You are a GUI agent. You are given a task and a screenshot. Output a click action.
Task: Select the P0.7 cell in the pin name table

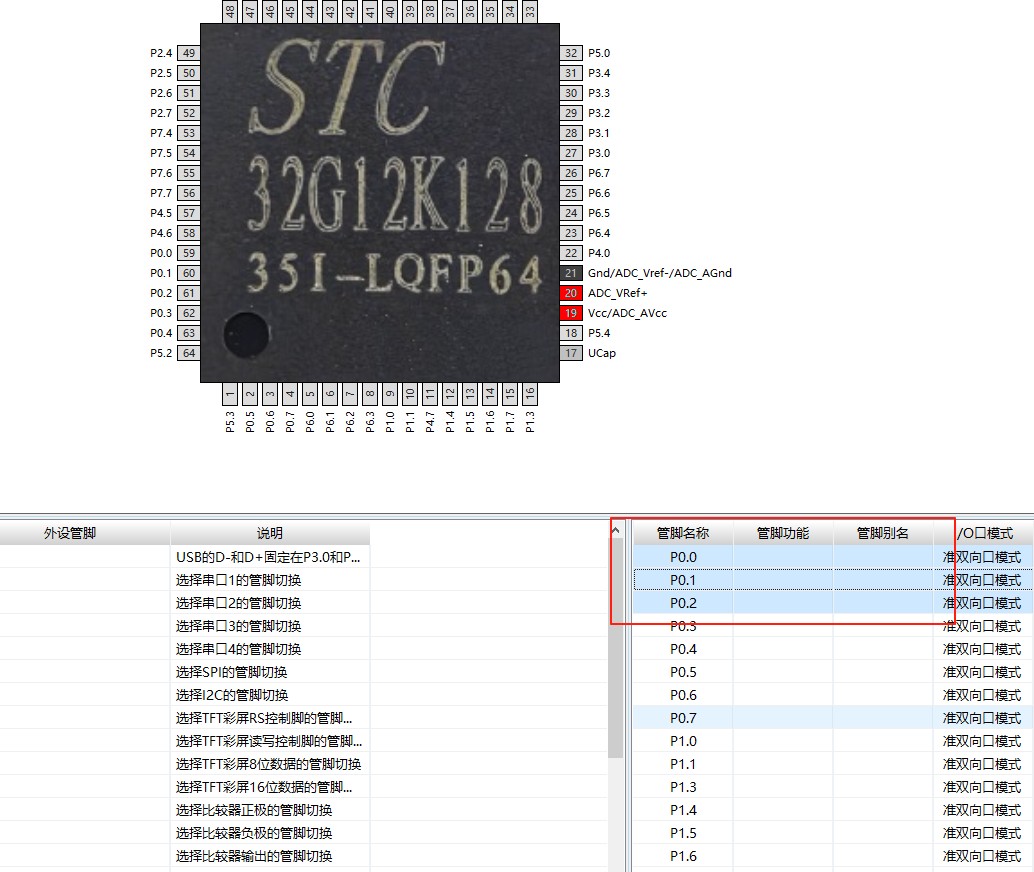click(683, 718)
